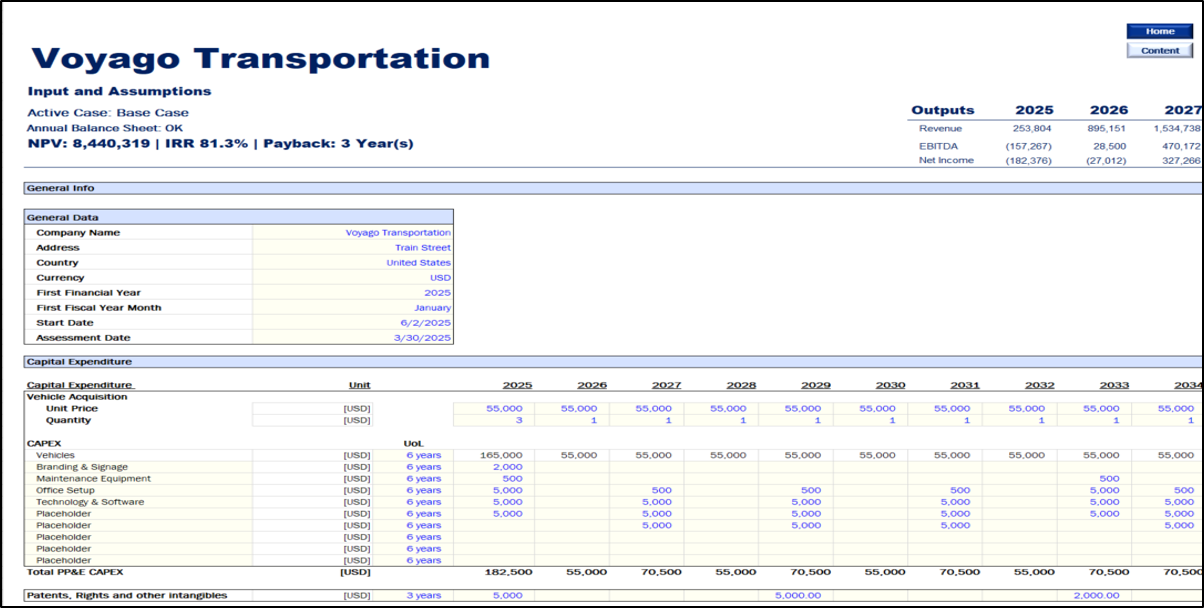Click the General Info section header
Screen dimensions: 1204x608
pos(60,188)
